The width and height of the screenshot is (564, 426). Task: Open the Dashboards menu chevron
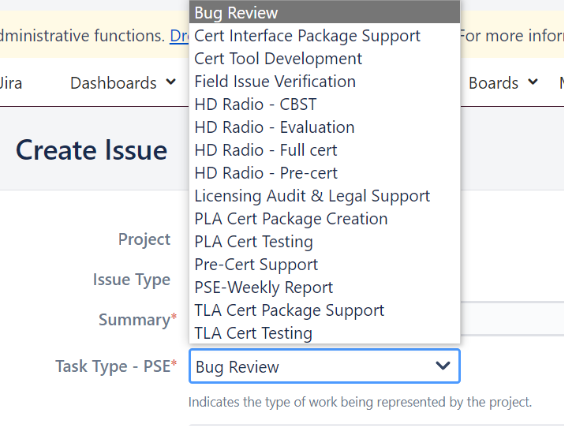coord(171,82)
